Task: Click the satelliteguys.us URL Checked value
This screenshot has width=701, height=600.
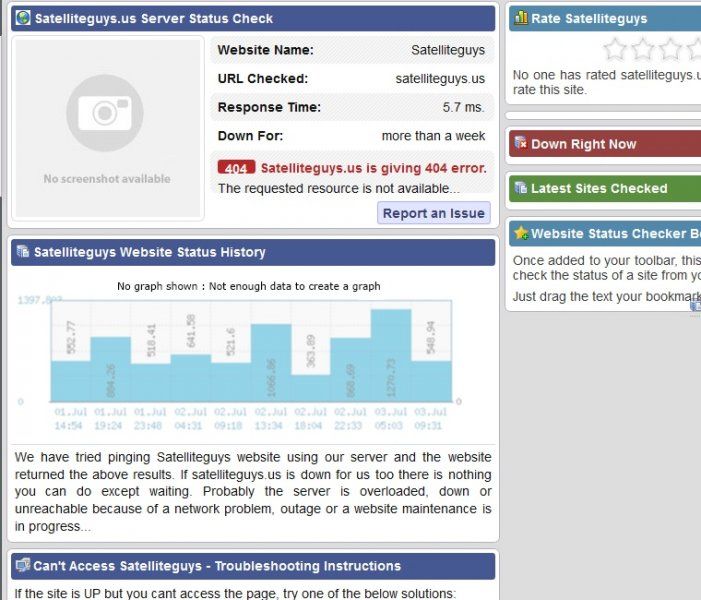Action: point(440,79)
